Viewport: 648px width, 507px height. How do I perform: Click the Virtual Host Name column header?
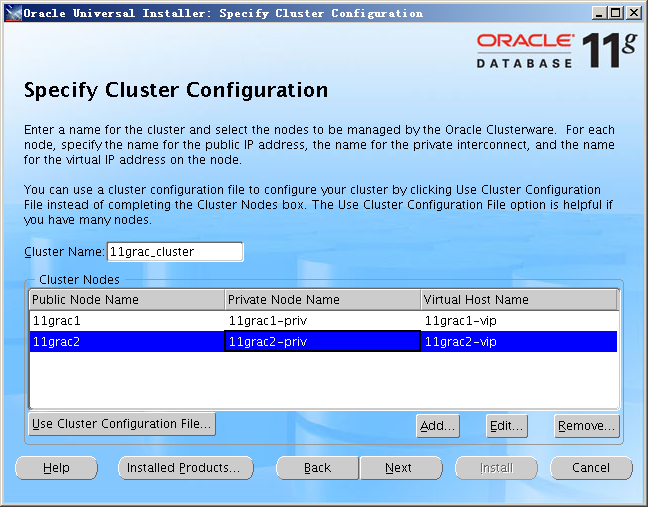(518, 300)
